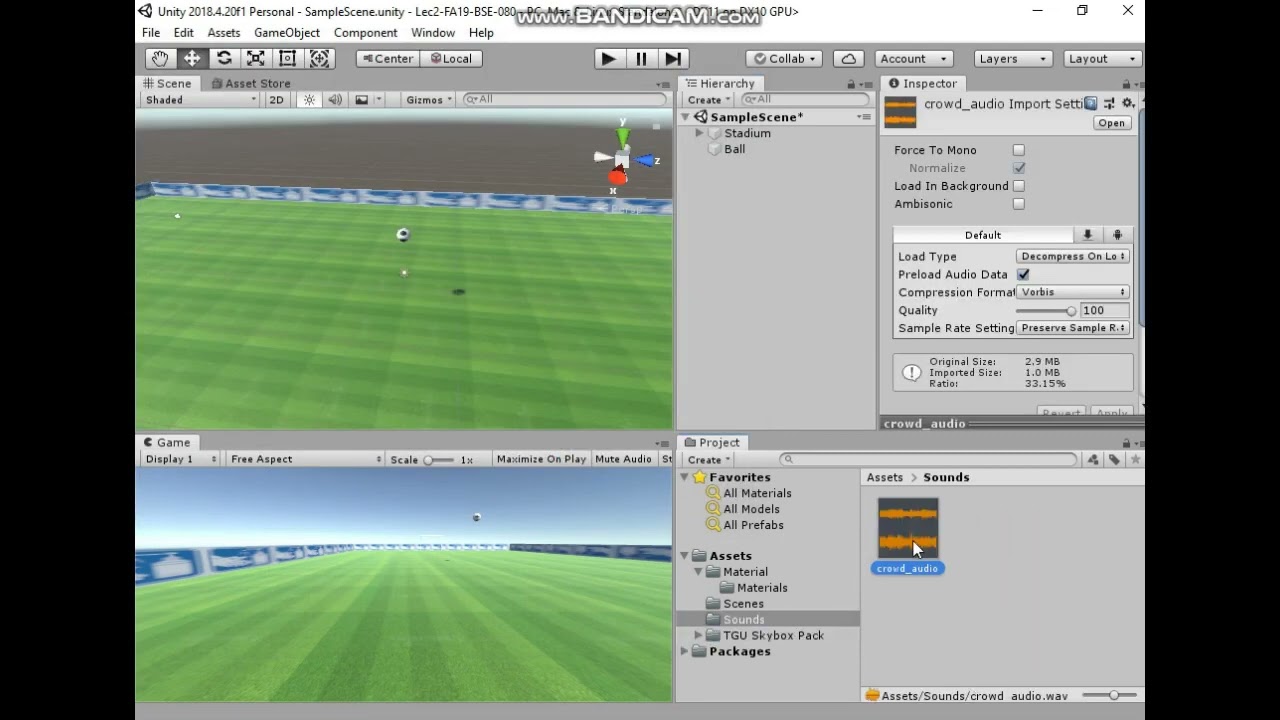Image resolution: width=1280 pixels, height=720 pixels.
Task: Open the GameObject menu
Action: pyautogui.click(x=287, y=32)
